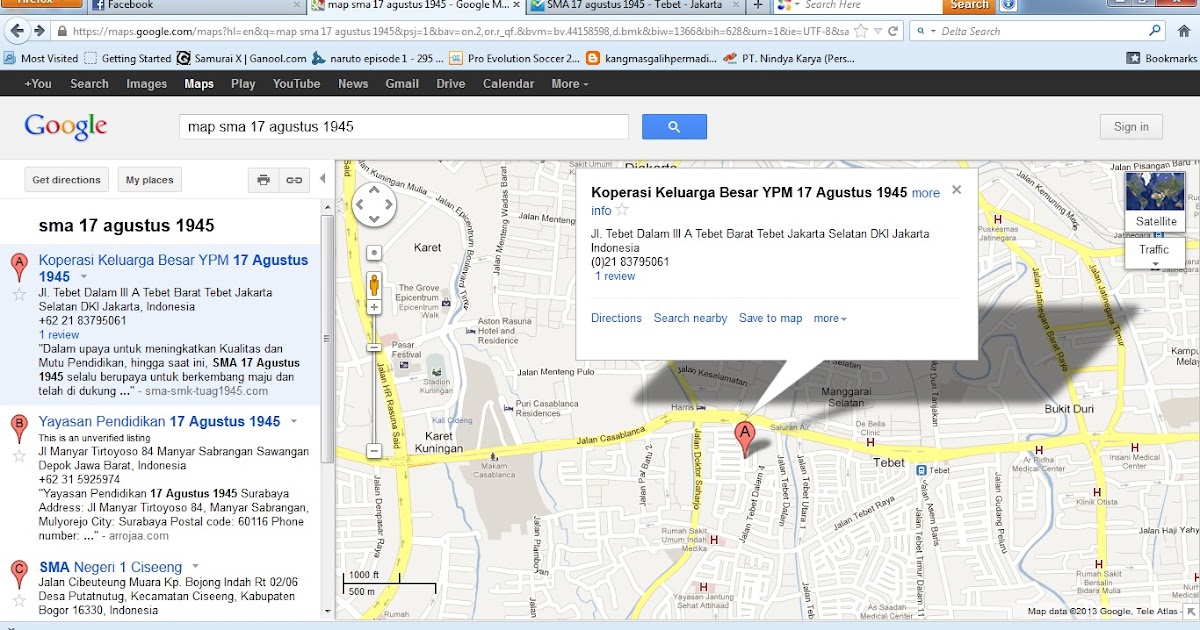Click the Google Maps search input field
This screenshot has height=630, width=1200.
pyautogui.click(x=404, y=127)
